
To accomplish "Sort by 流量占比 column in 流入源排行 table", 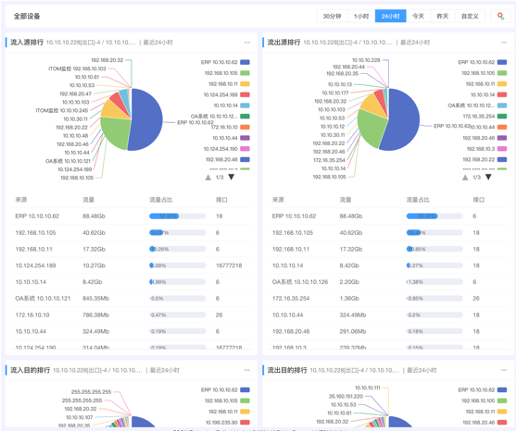I will tap(161, 200).
